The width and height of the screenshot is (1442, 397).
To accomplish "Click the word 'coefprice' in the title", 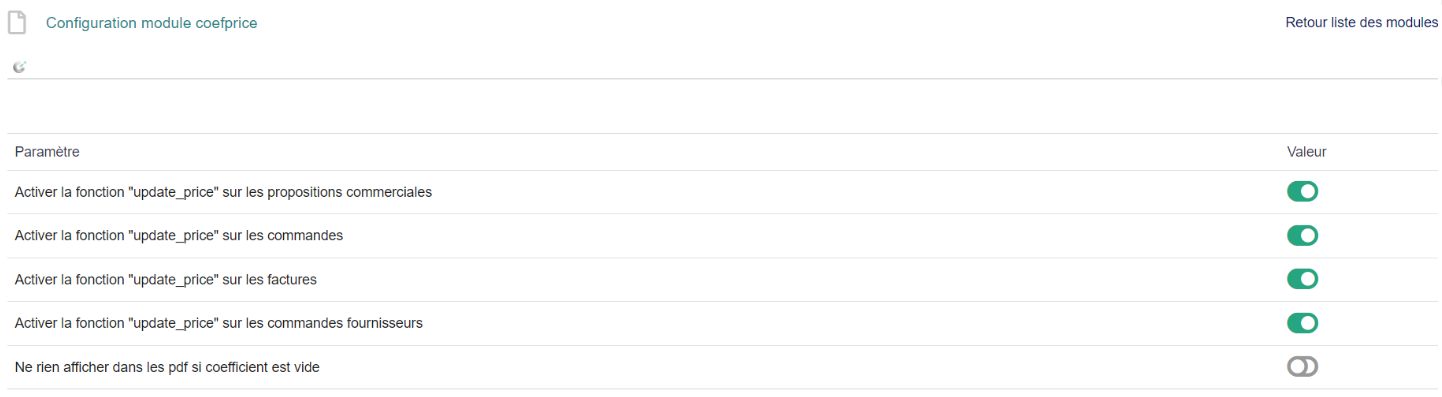I will tap(226, 22).
